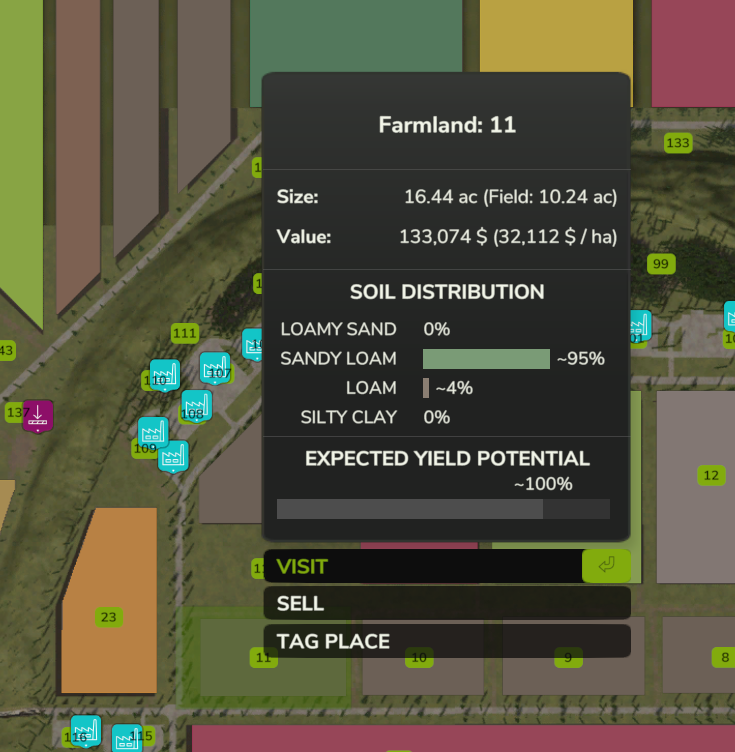Screen dimensions: 735x752
Task: Select farmland number marker 133
Action: click(678, 143)
